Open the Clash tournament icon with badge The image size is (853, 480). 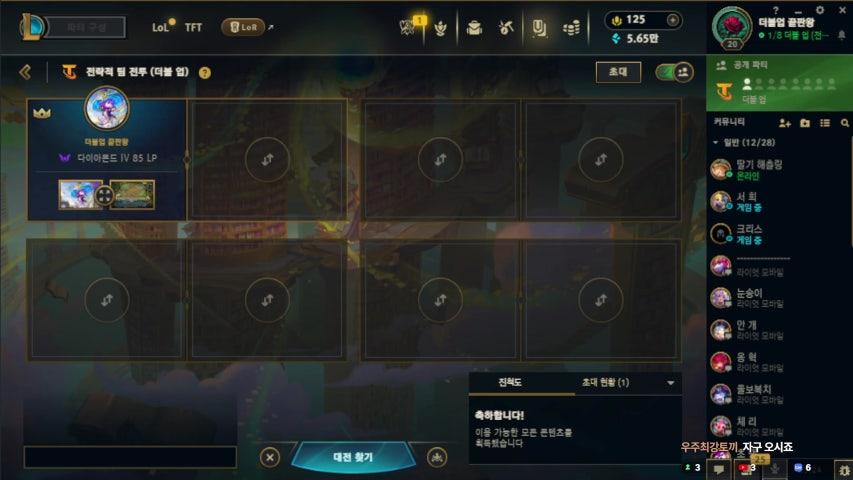[407, 27]
